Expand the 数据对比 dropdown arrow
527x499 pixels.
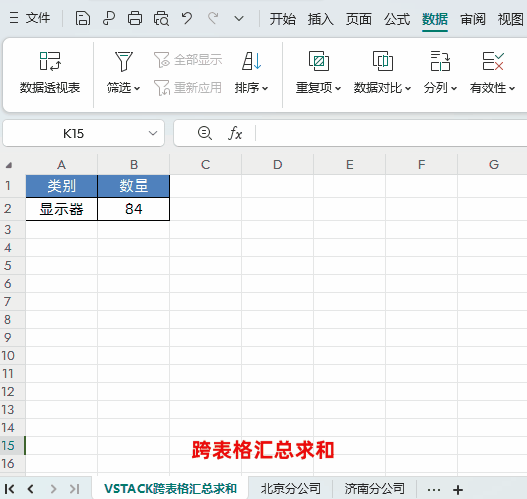[x=408, y=88]
